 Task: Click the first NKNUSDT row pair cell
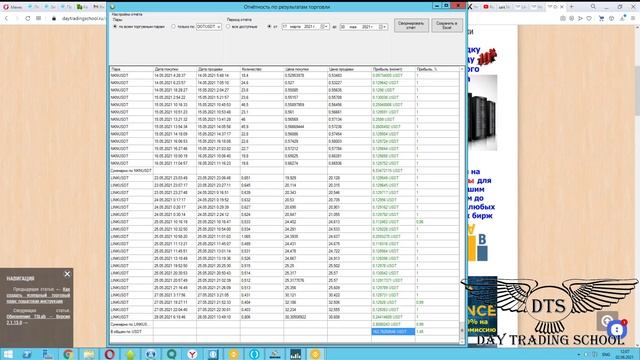click(x=131, y=76)
